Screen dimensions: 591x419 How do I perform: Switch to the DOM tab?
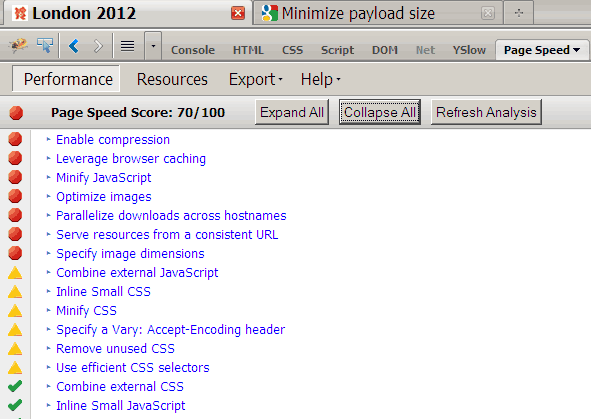tap(385, 50)
